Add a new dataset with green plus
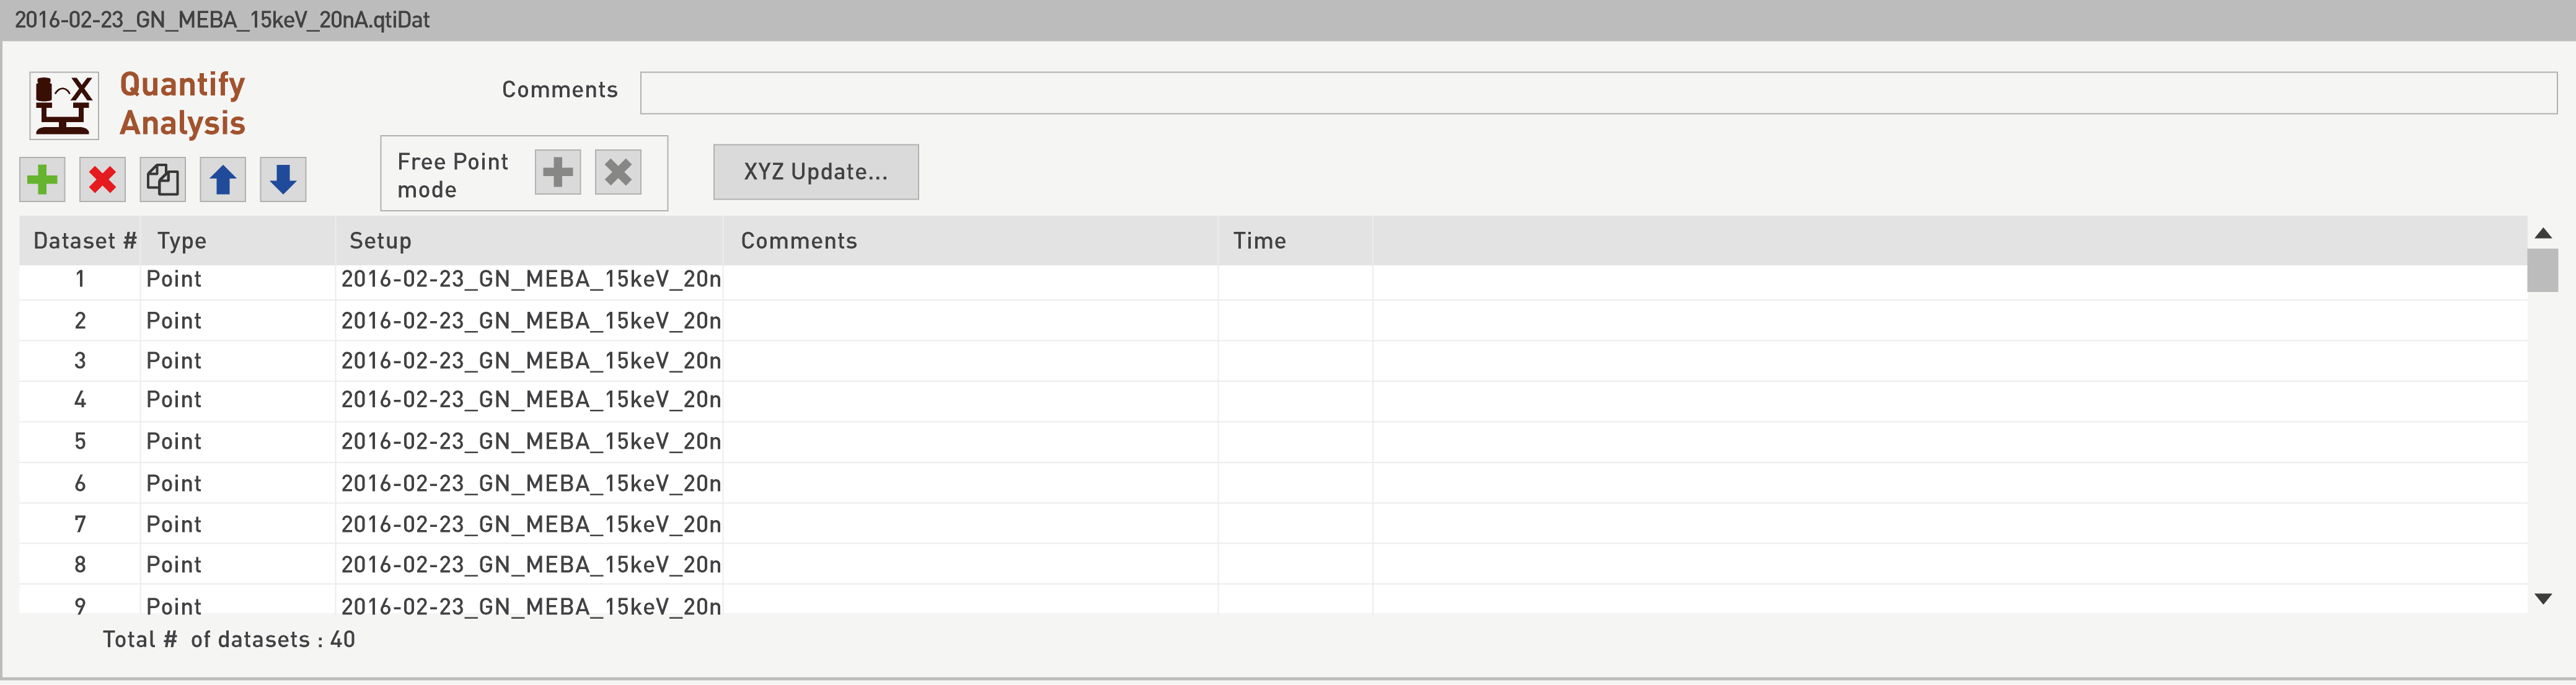 click(x=42, y=180)
